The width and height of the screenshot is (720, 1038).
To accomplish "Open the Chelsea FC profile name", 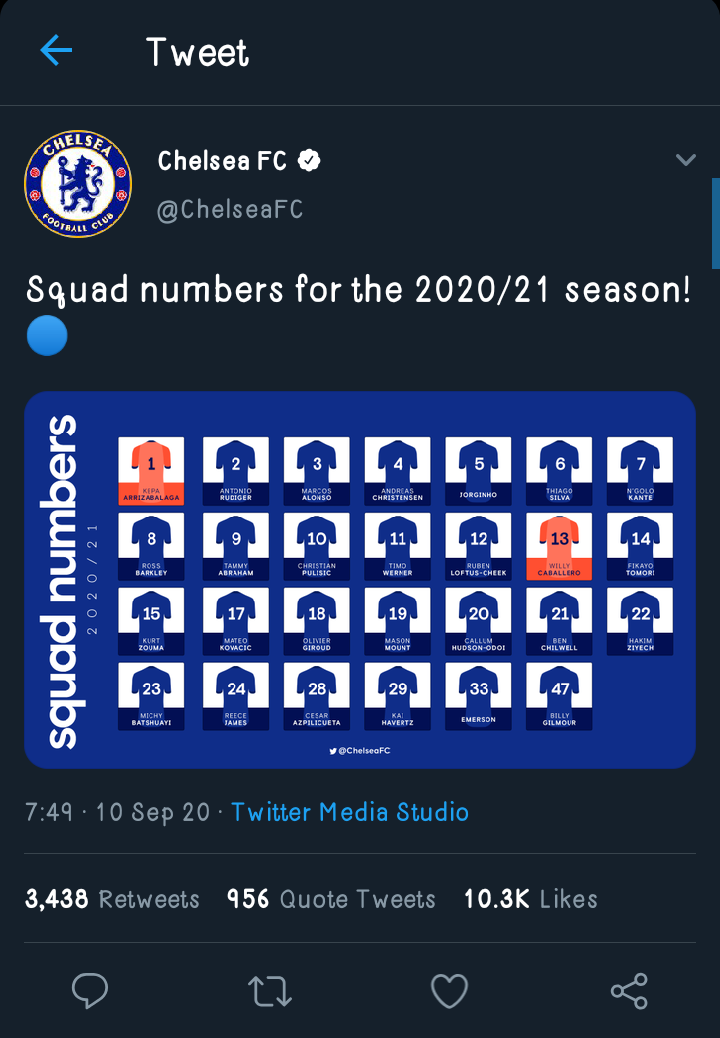I will coord(222,160).
